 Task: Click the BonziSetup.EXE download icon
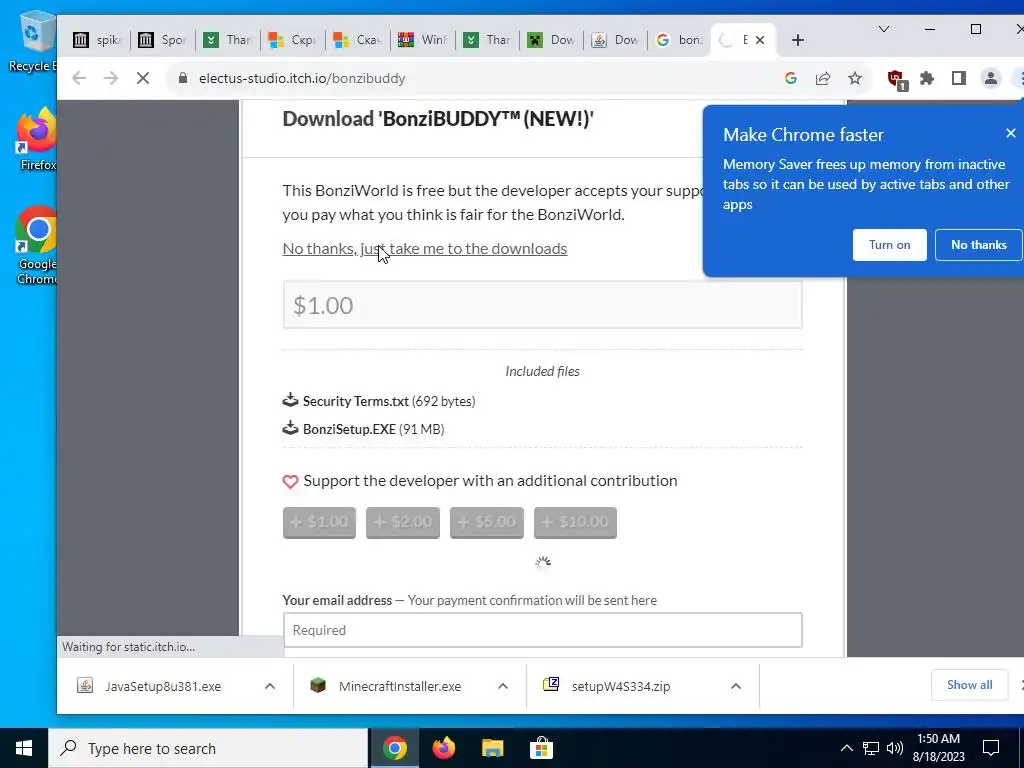point(290,428)
